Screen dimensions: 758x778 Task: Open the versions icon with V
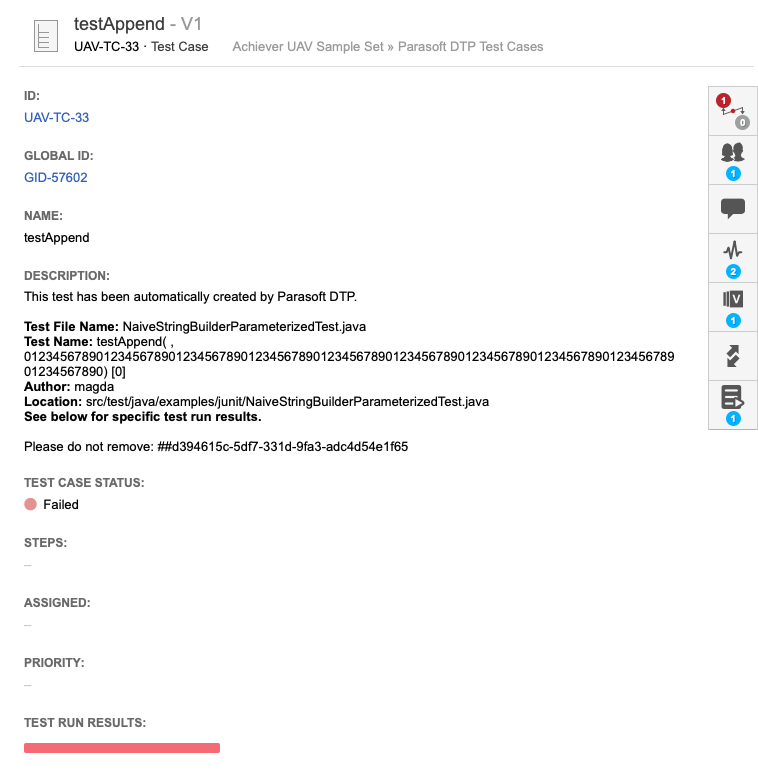[733, 307]
